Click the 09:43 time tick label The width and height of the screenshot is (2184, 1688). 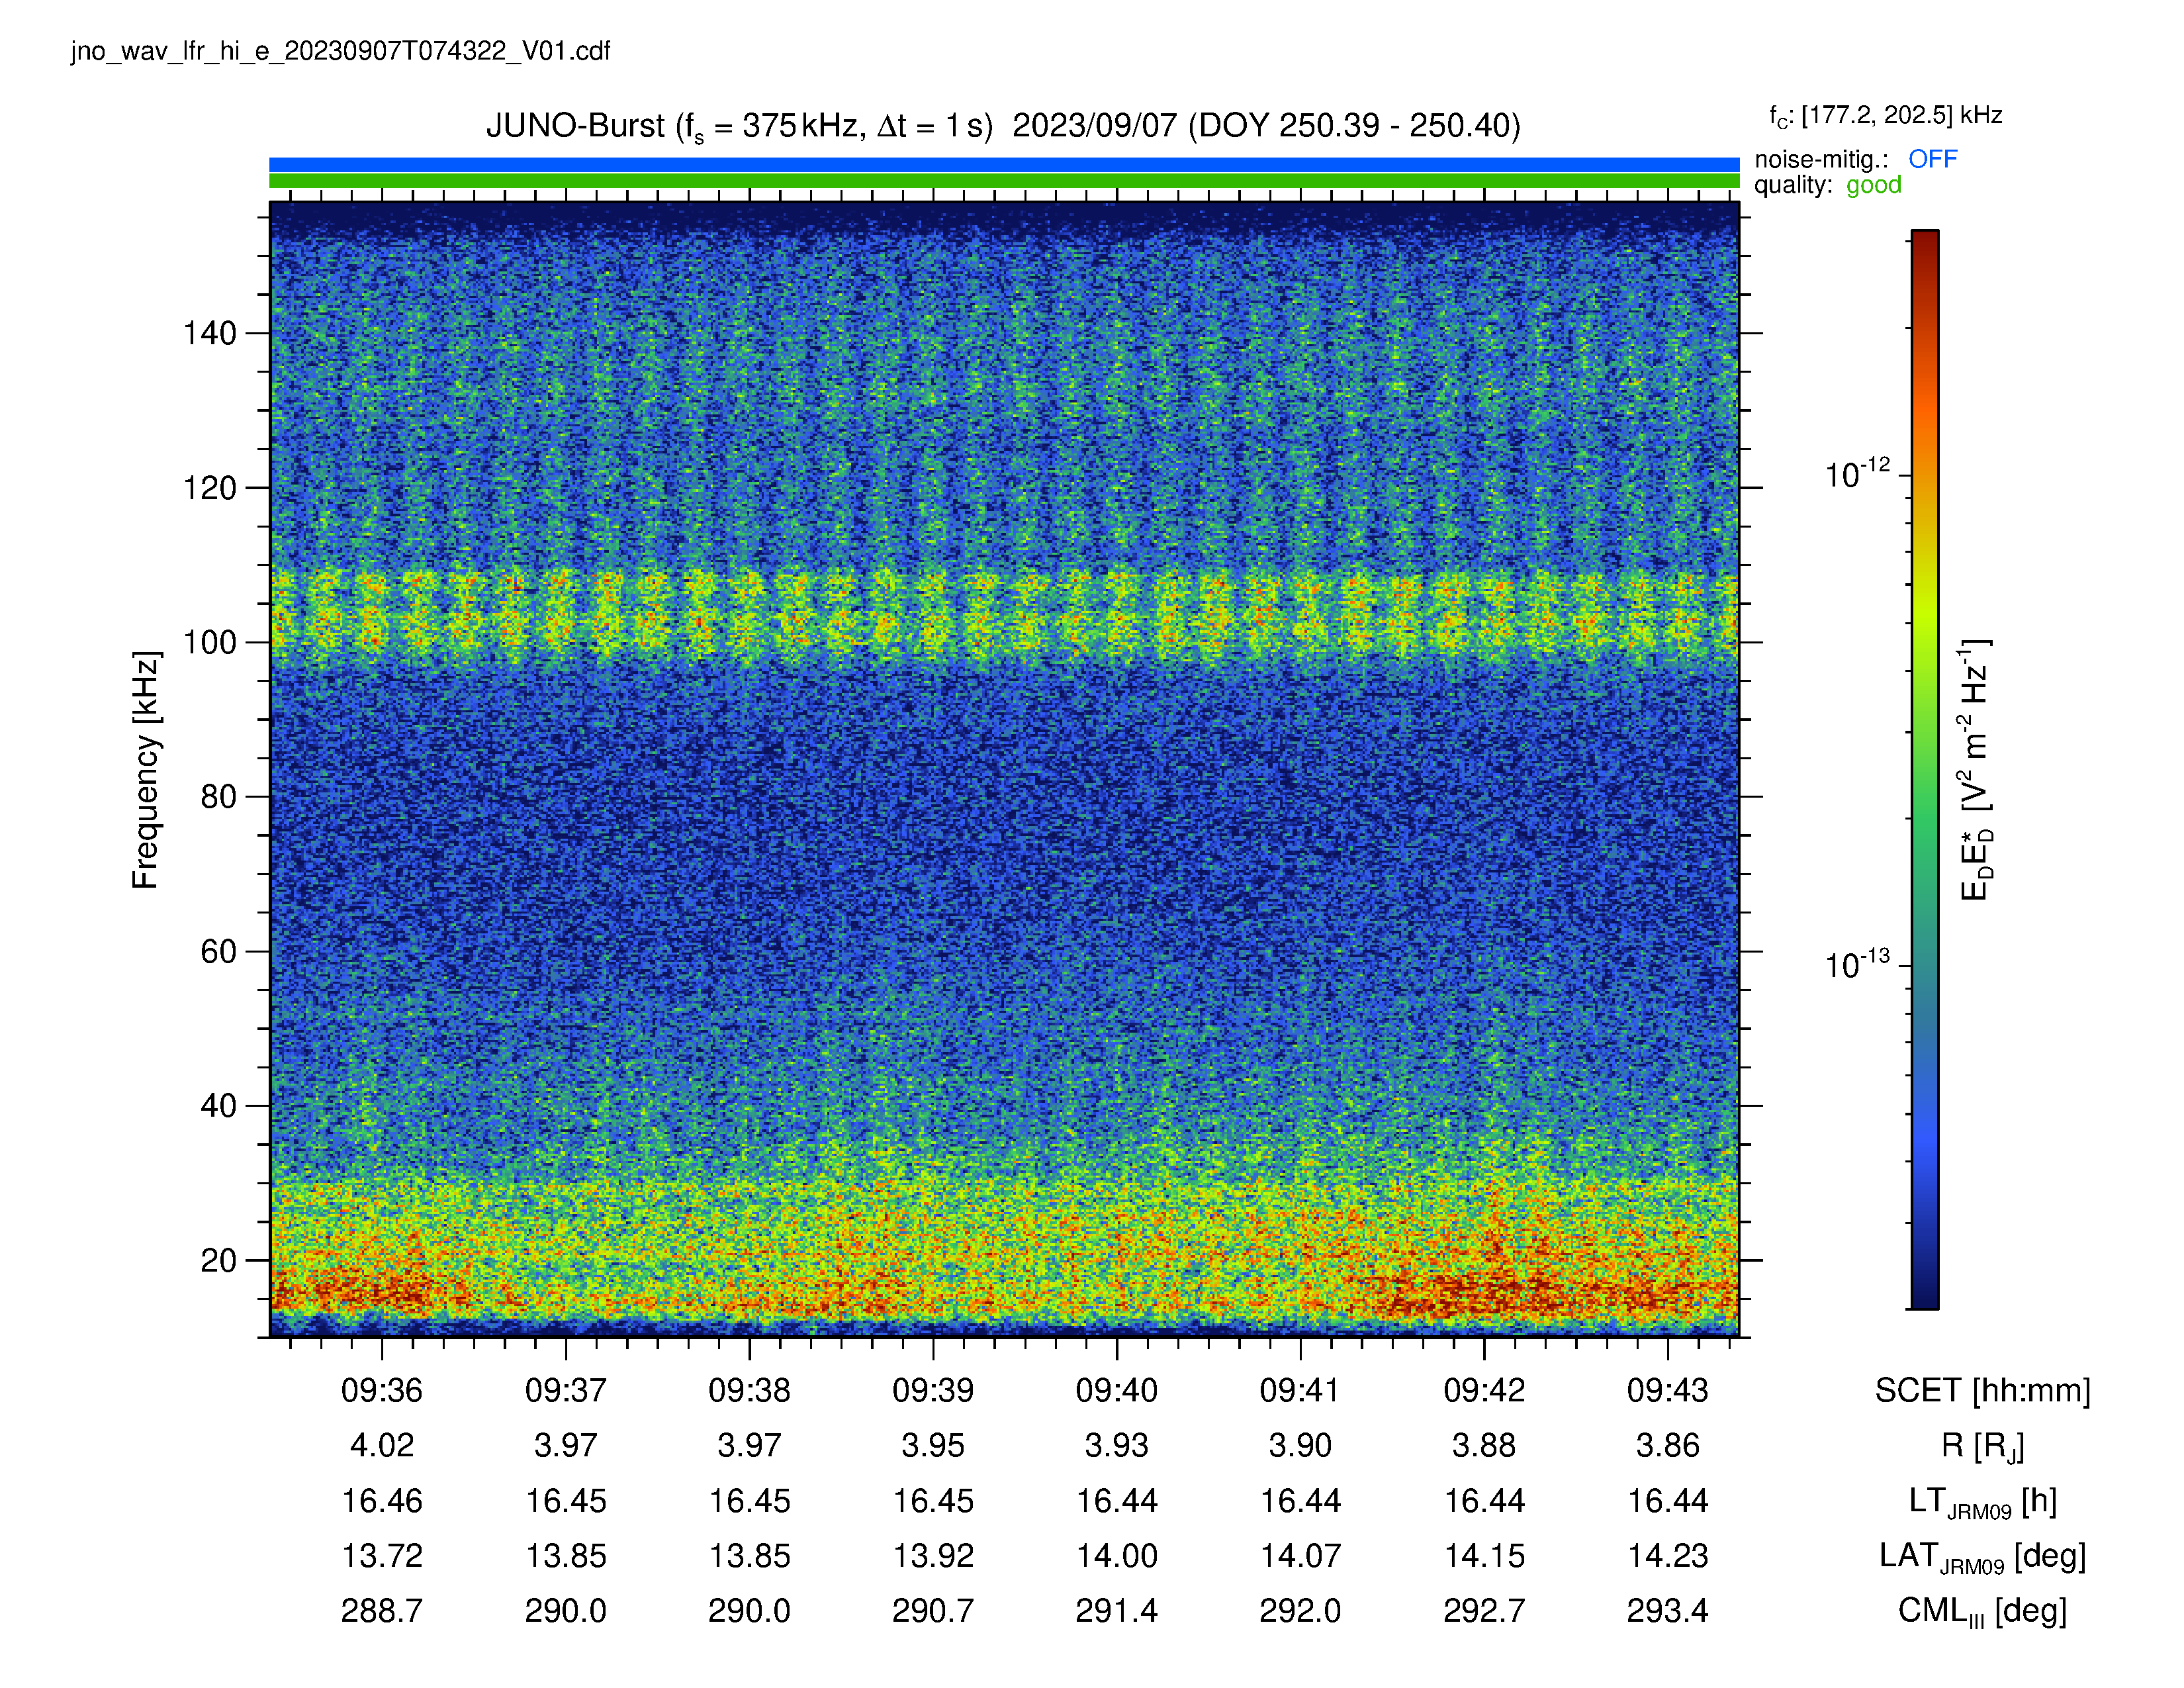(1667, 1390)
